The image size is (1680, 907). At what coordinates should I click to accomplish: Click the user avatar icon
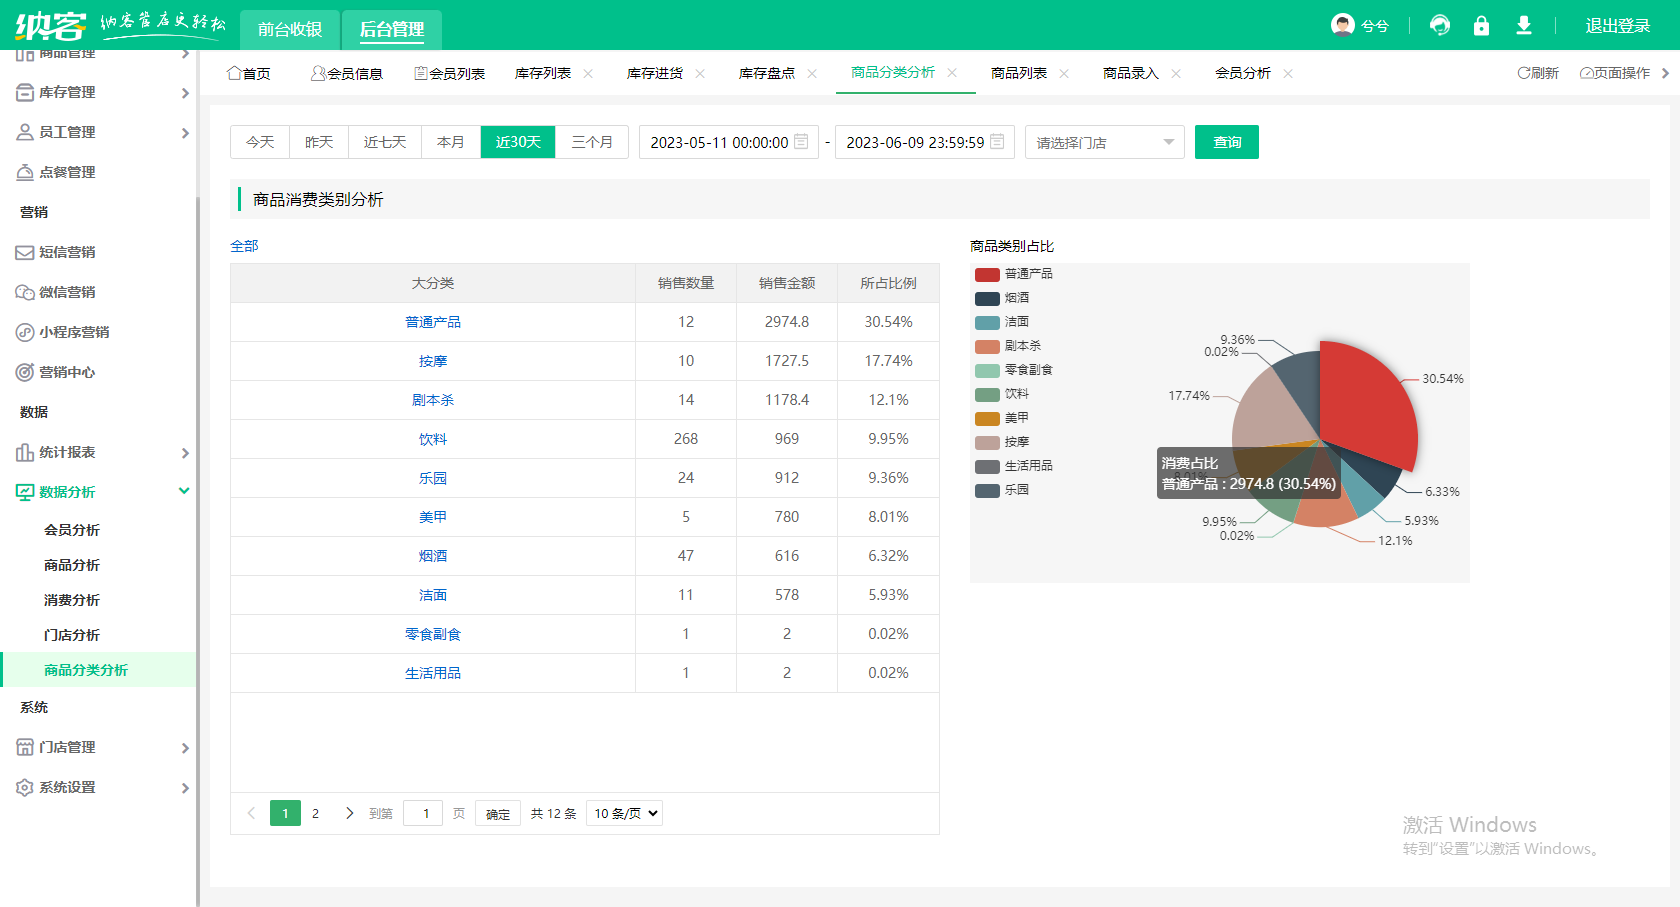[x=1342, y=25]
